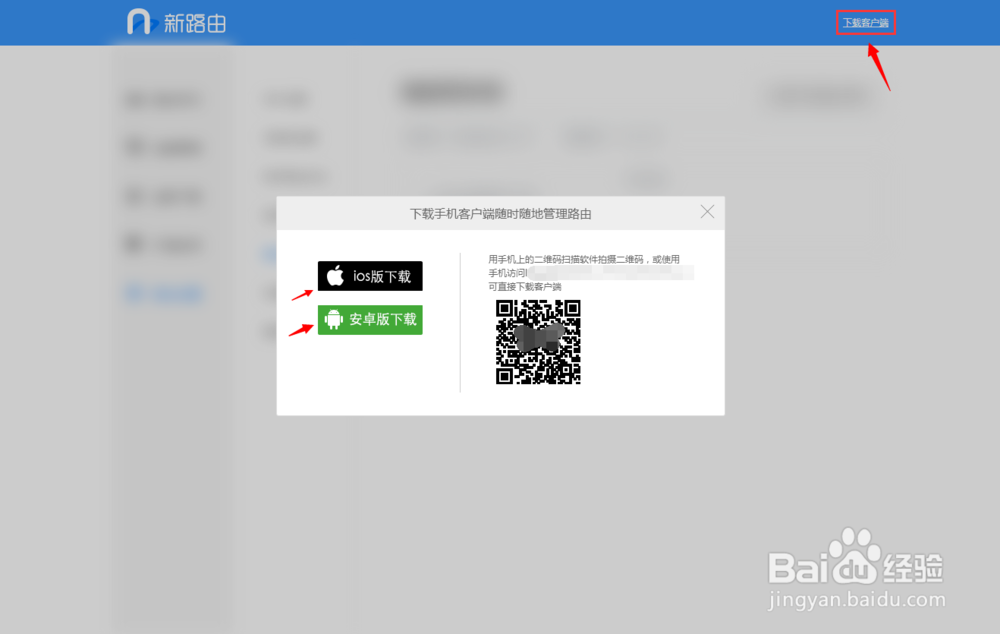This screenshot has height=634, width=1000.
Task: Click the fourth sidebar menu icon
Action: click(x=135, y=244)
